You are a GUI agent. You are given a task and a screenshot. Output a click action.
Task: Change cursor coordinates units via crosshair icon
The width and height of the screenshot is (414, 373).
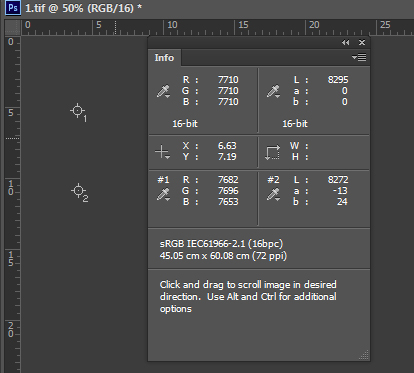(x=163, y=152)
